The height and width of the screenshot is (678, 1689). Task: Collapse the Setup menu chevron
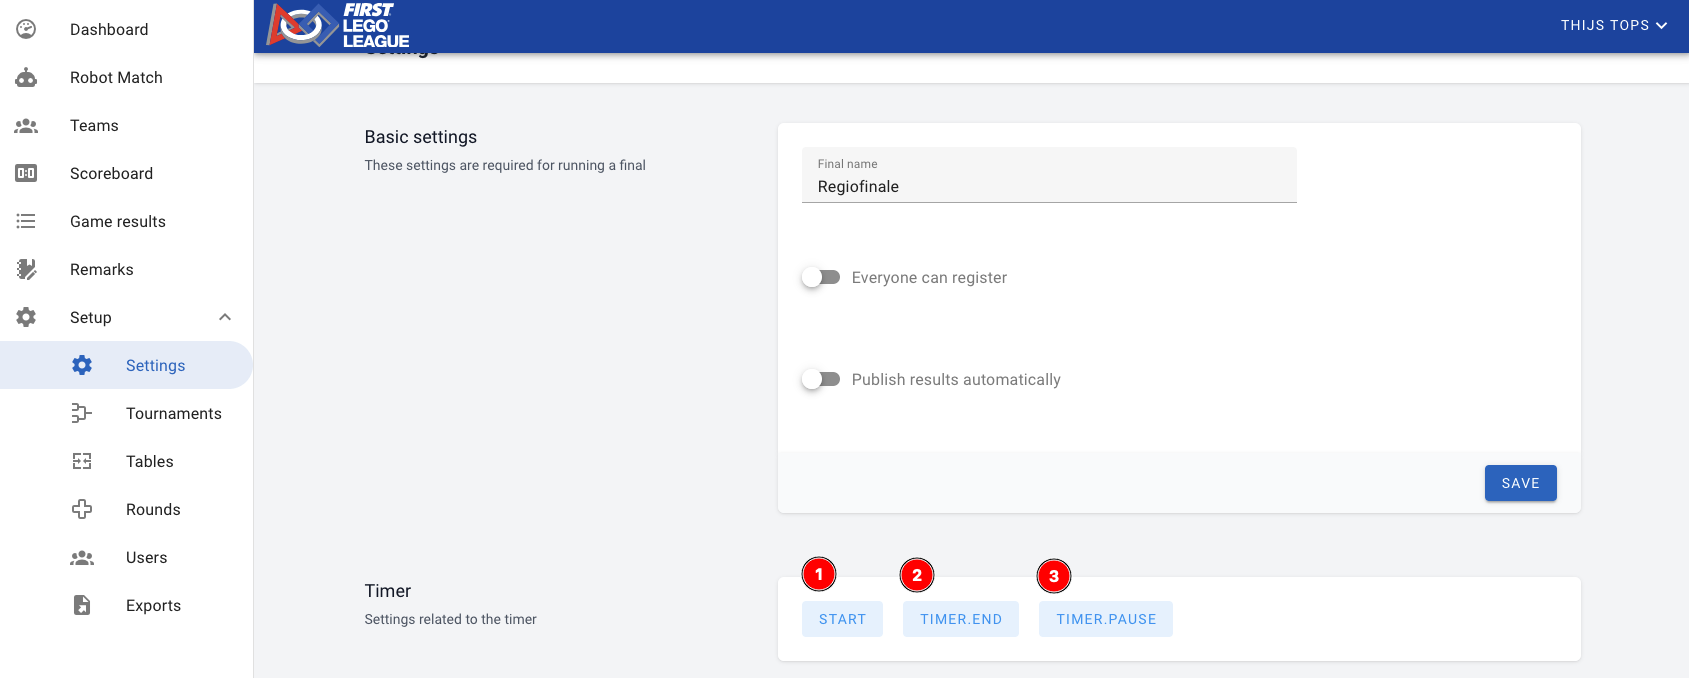[225, 318]
